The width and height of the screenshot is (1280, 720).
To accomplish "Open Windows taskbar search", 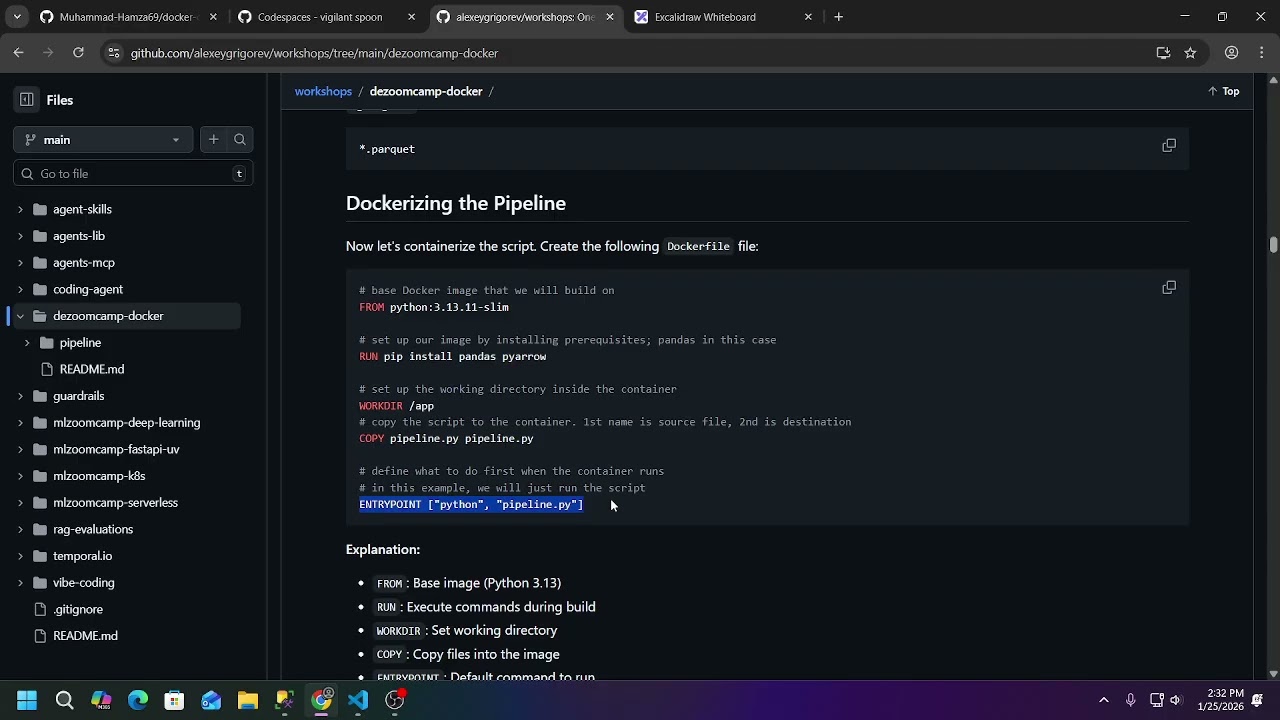I will pyautogui.click(x=64, y=700).
